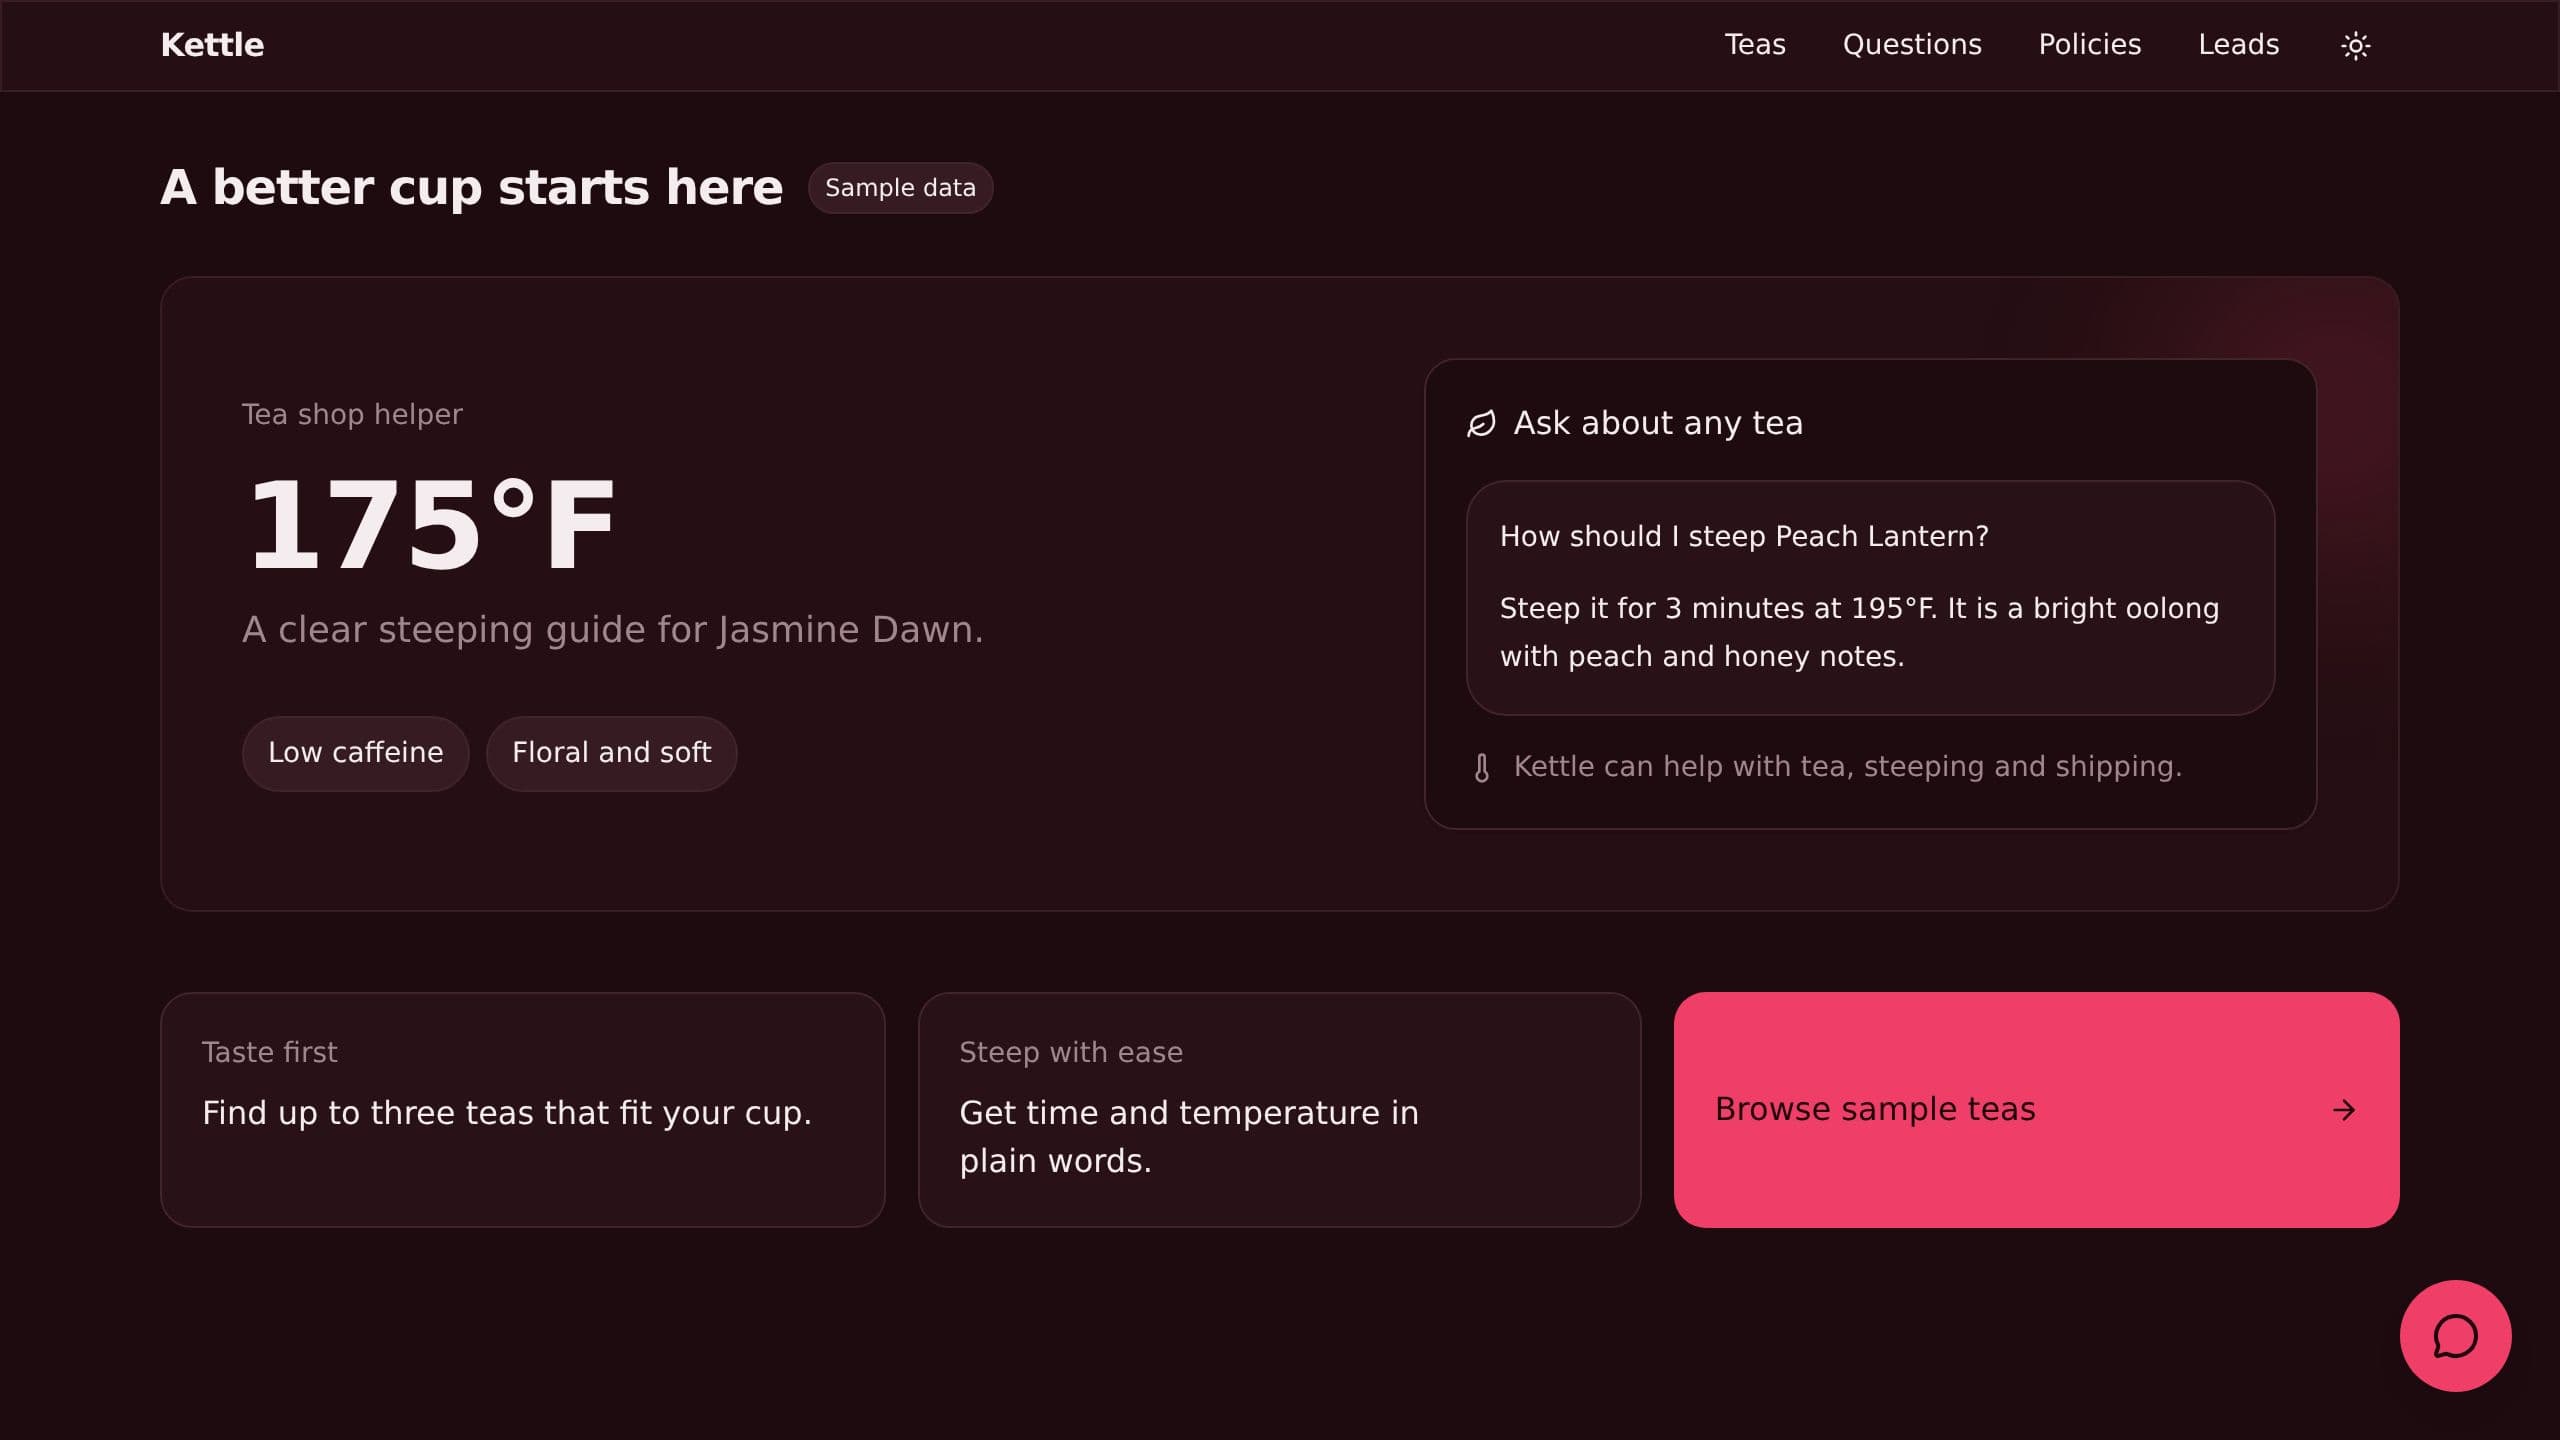2560x1440 pixels.
Task: Open the chat bubble floating button
Action: coord(2455,1336)
